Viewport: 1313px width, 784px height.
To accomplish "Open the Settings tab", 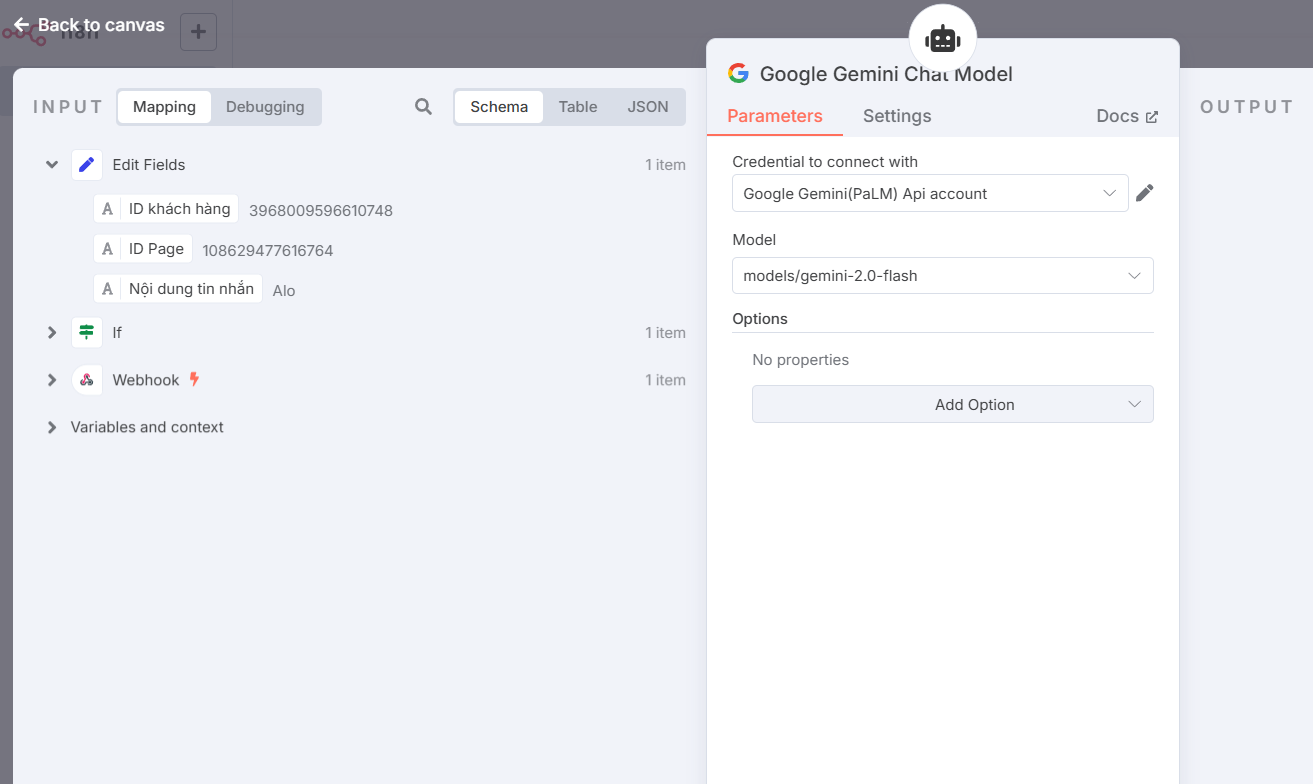I will point(897,116).
